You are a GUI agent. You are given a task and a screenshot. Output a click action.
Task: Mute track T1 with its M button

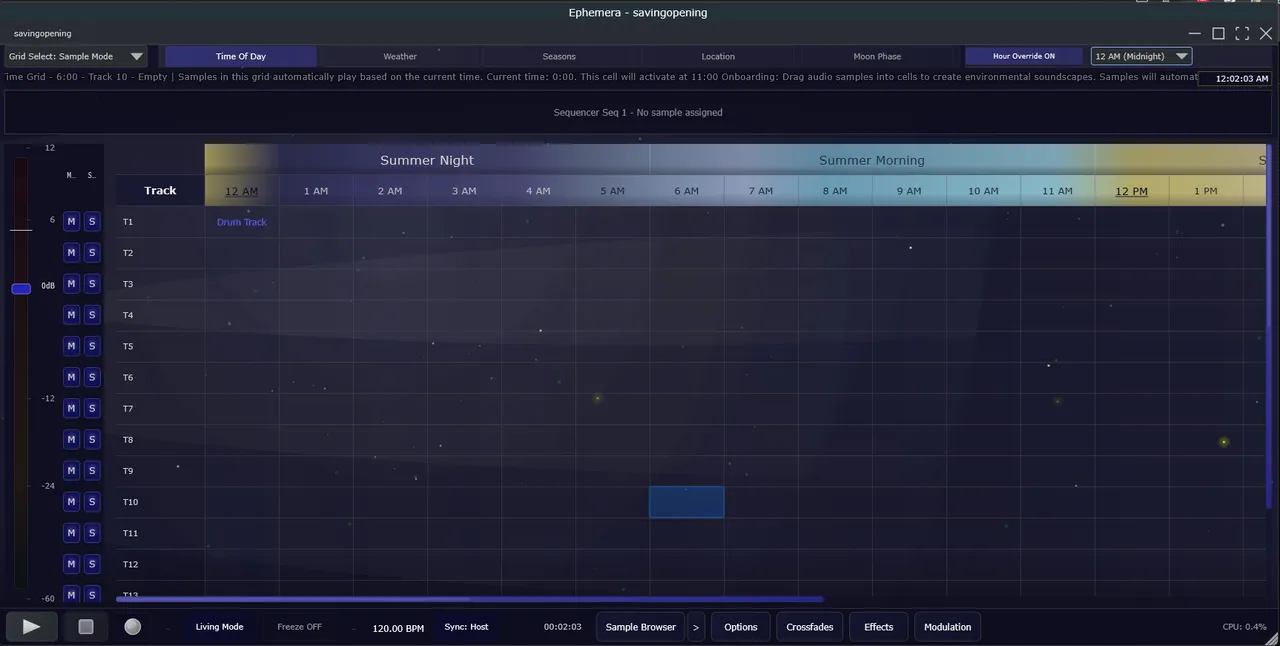point(70,221)
